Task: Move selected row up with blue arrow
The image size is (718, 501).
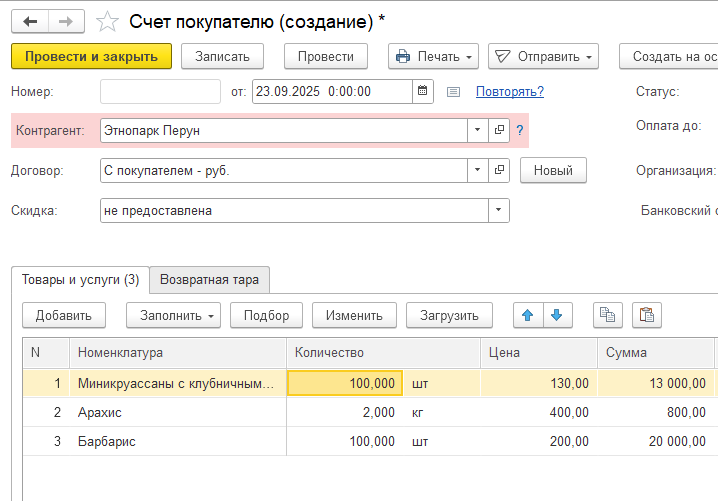Action: [528, 315]
